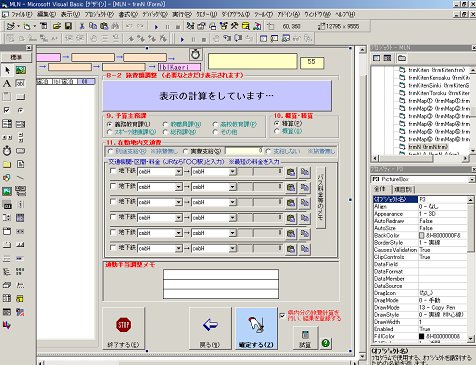Open the last row's left cmbH dropdown
The width and height of the screenshot is (476, 365).
(x=179, y=248)
